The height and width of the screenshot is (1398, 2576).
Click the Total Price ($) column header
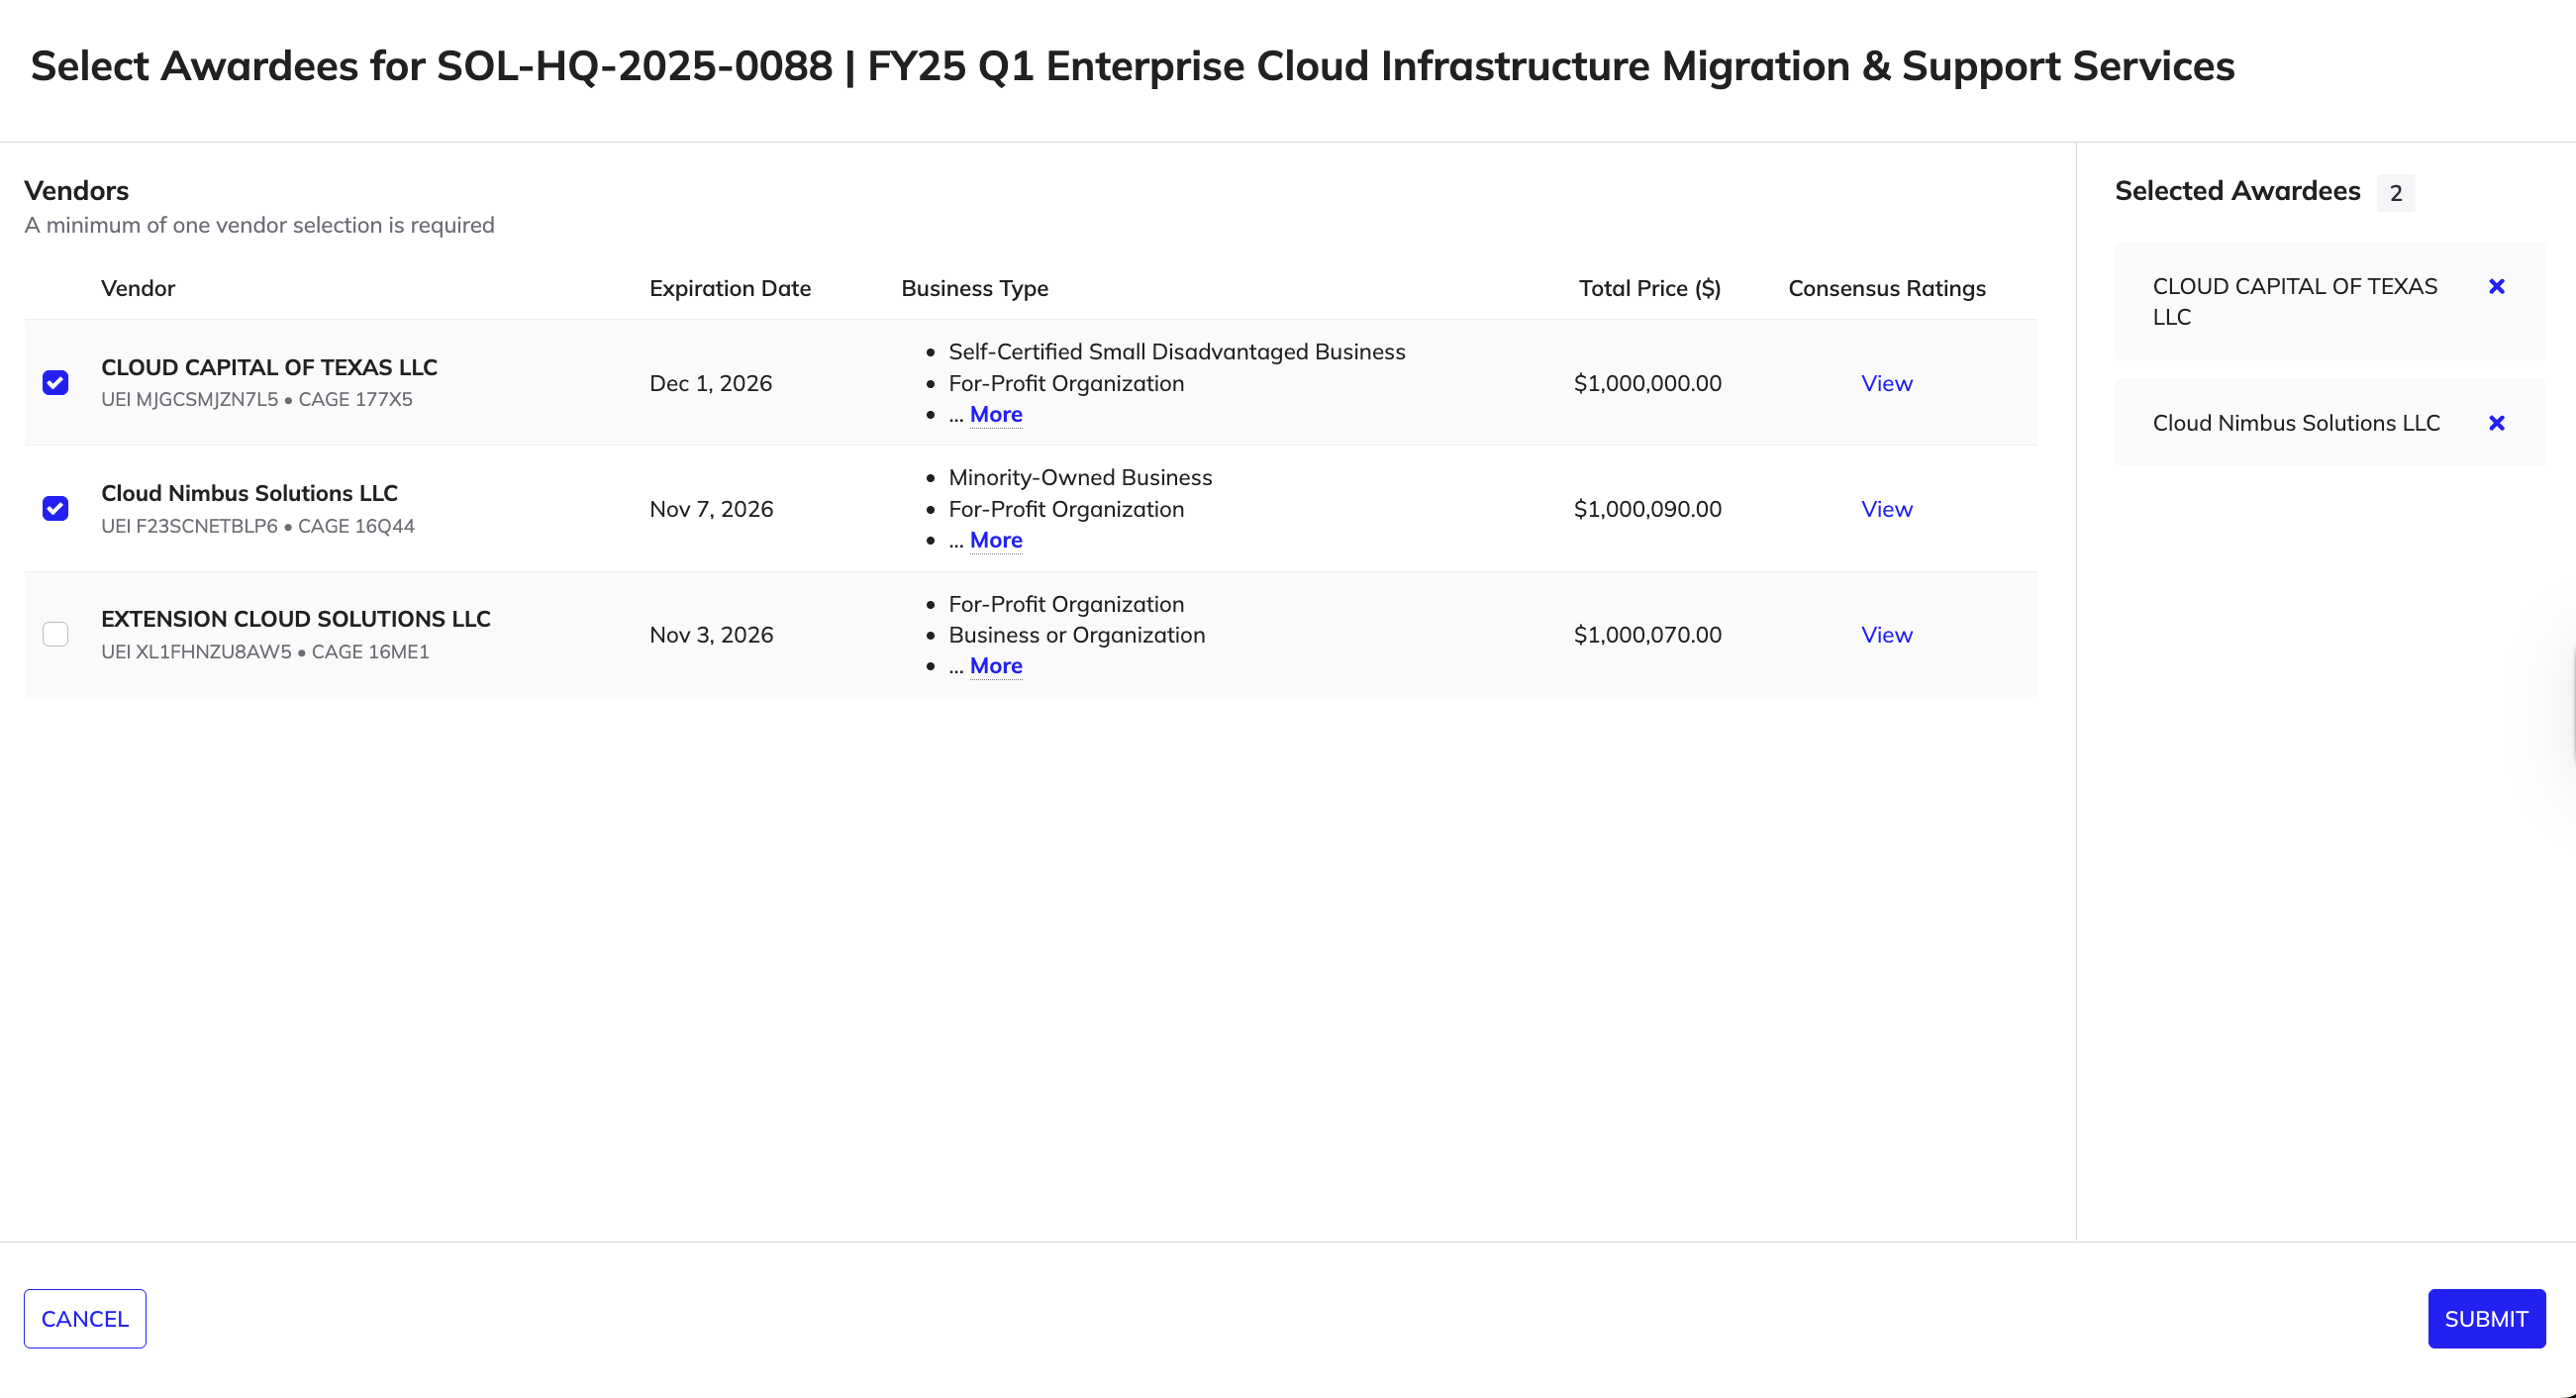[1649, 288]
